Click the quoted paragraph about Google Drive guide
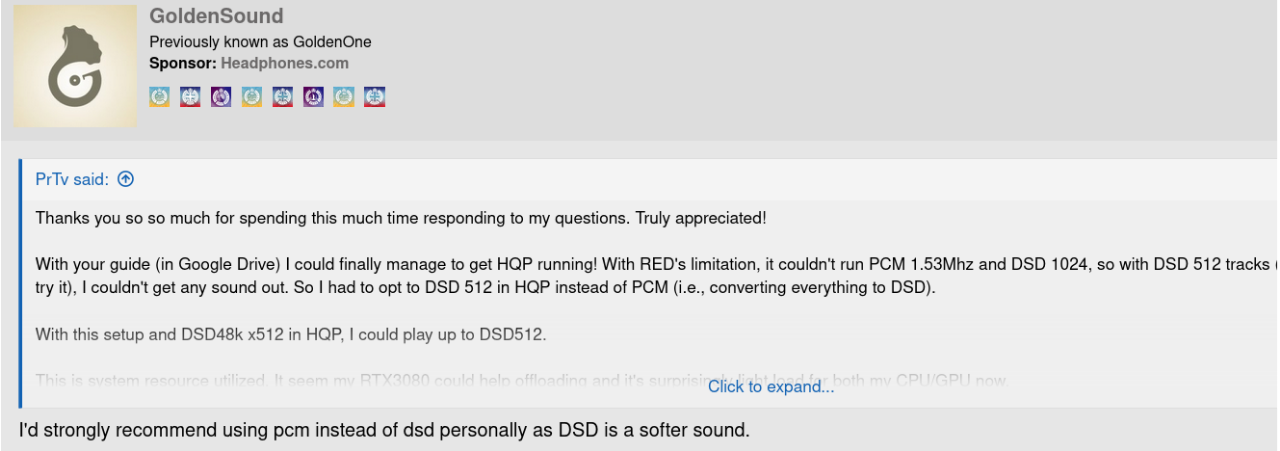This screenshot has height=451, width=1280. [x=656, y=276]
